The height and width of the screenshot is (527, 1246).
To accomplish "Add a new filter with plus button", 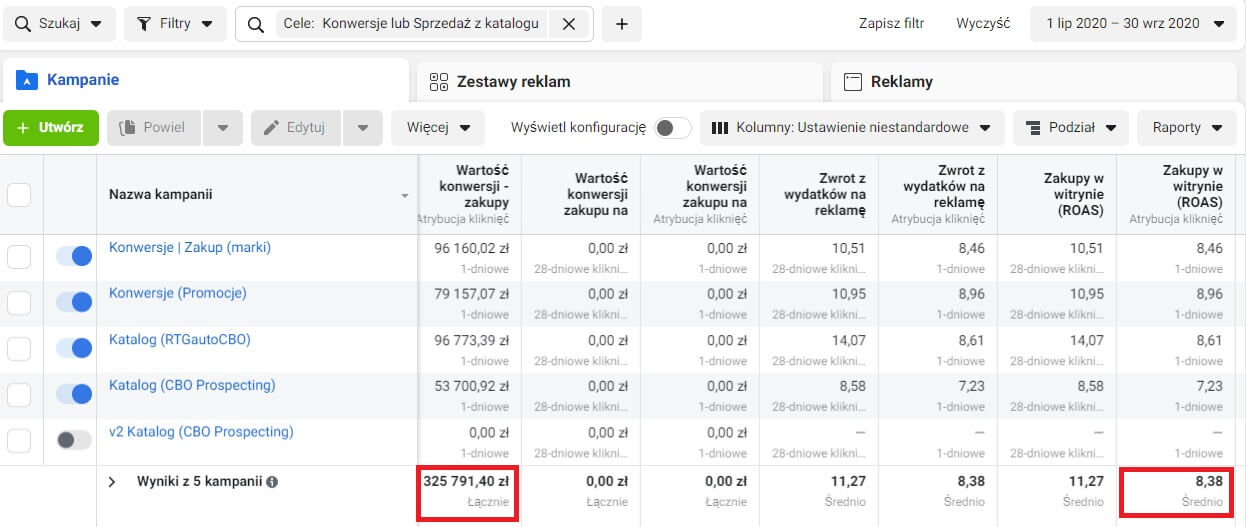I will tap(621, 24).
